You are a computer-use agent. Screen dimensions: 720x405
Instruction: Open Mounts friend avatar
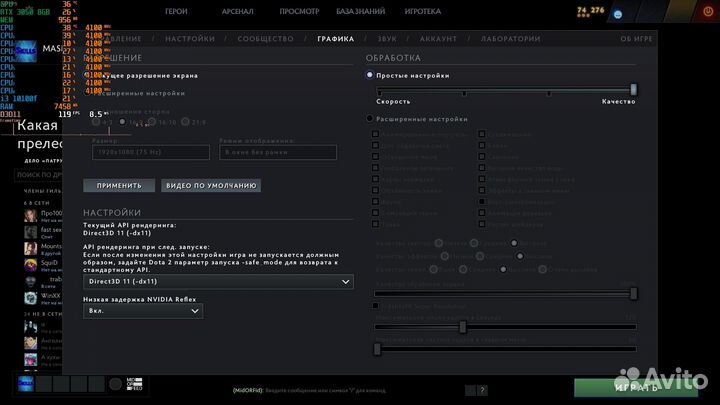click(30, 248)
